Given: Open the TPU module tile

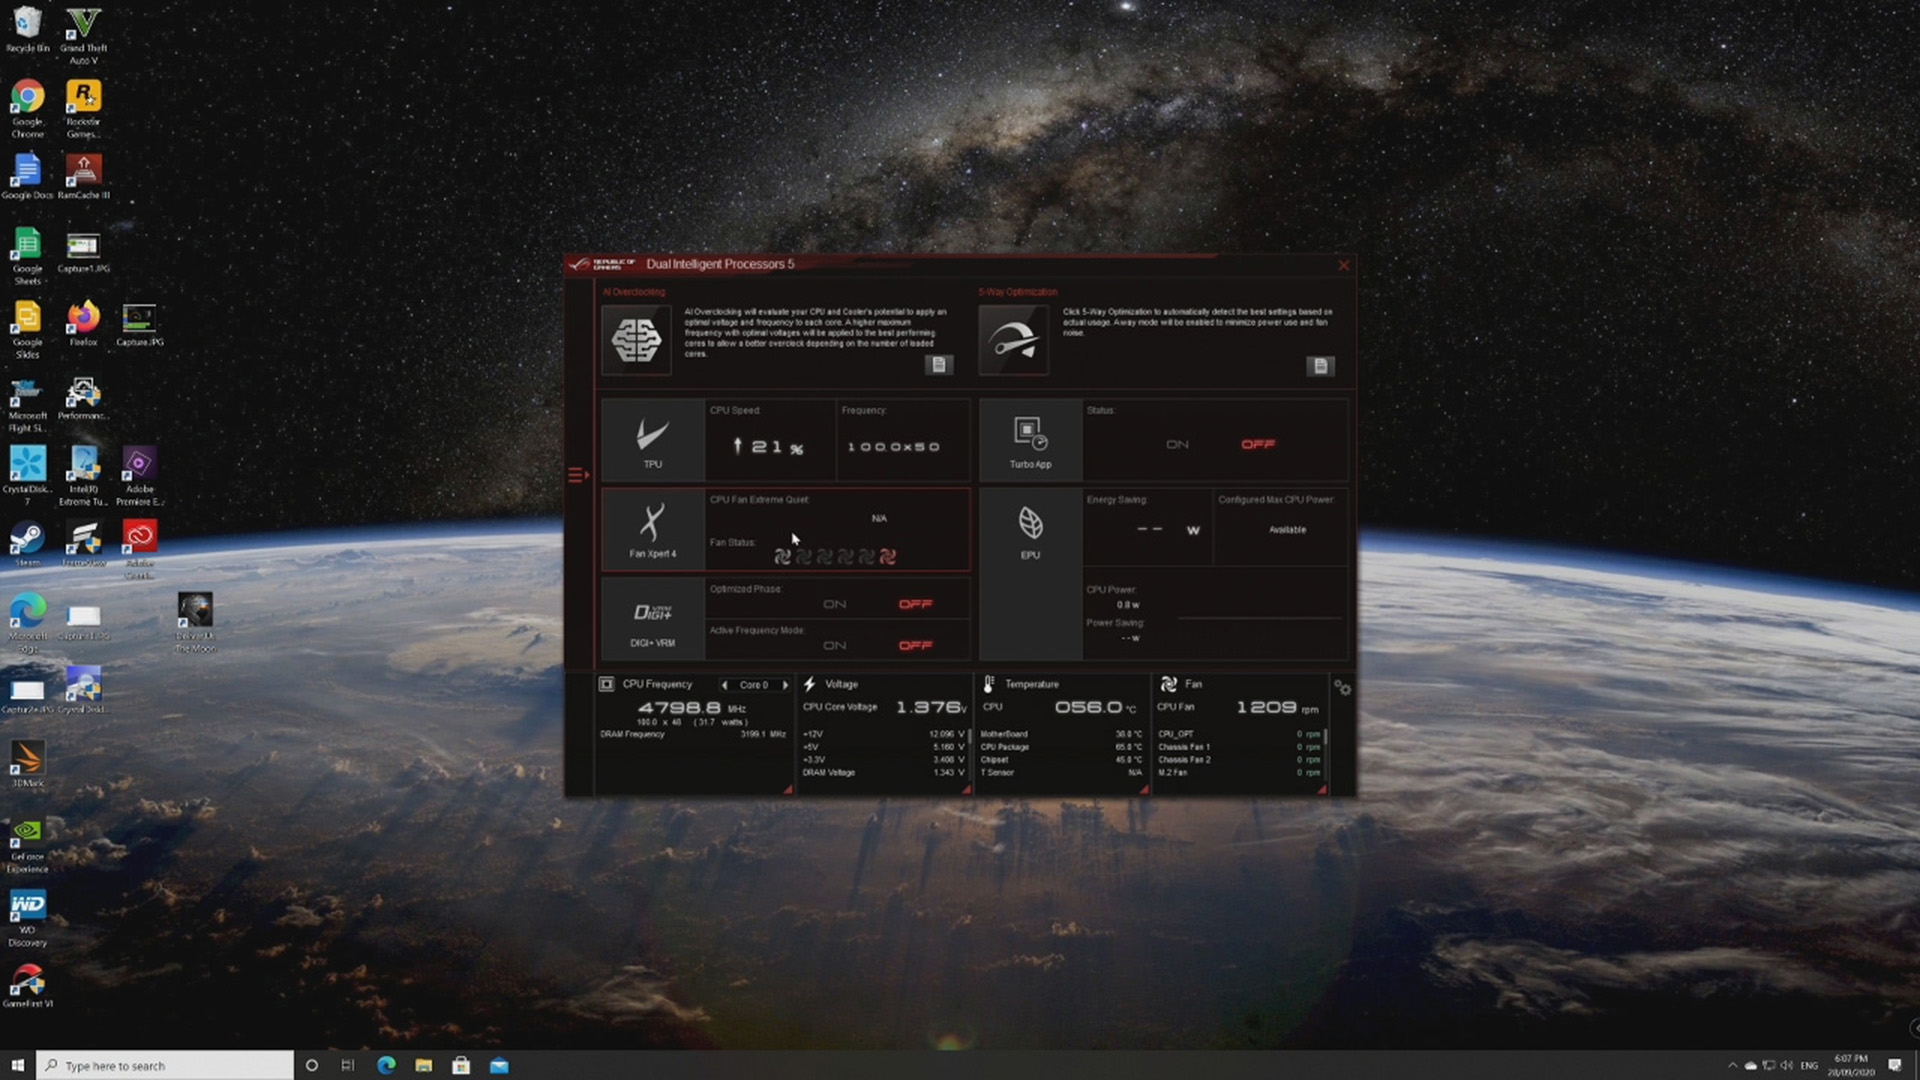Looking at the screenshot, I should pyautogui.click(x=652, y=441).
